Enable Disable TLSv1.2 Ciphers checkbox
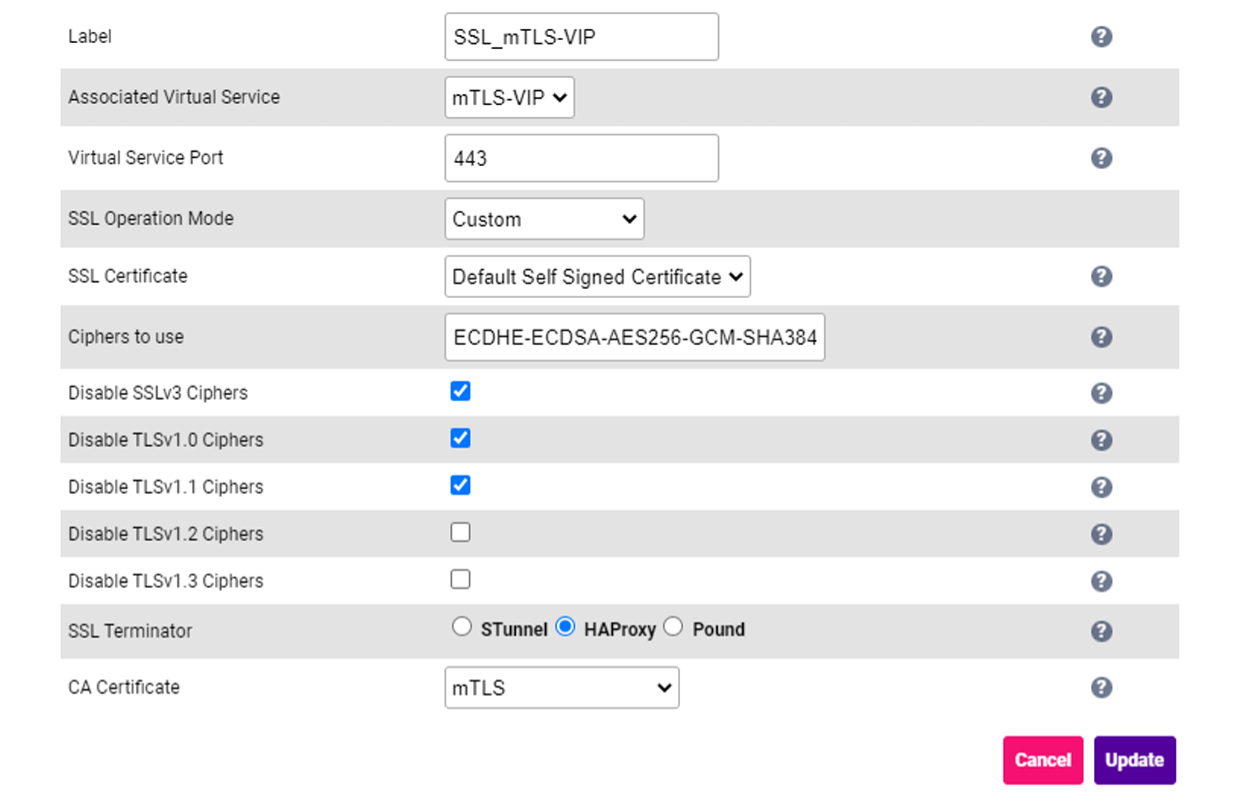The image size is (1239, 803). [x=460, y=532]
